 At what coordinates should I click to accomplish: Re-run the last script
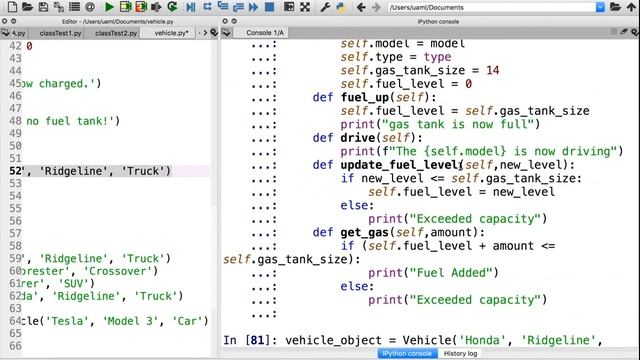click(172, 7)
